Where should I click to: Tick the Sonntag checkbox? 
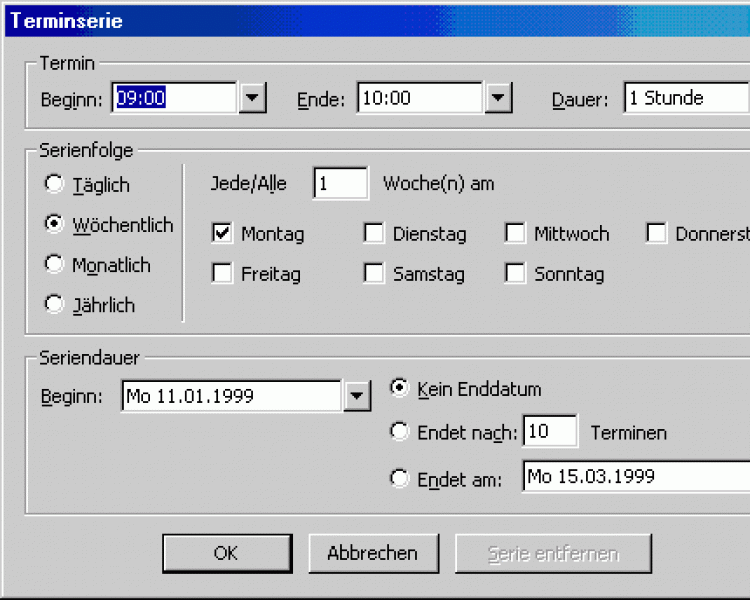pyautogui.click(x=515, y=273)
